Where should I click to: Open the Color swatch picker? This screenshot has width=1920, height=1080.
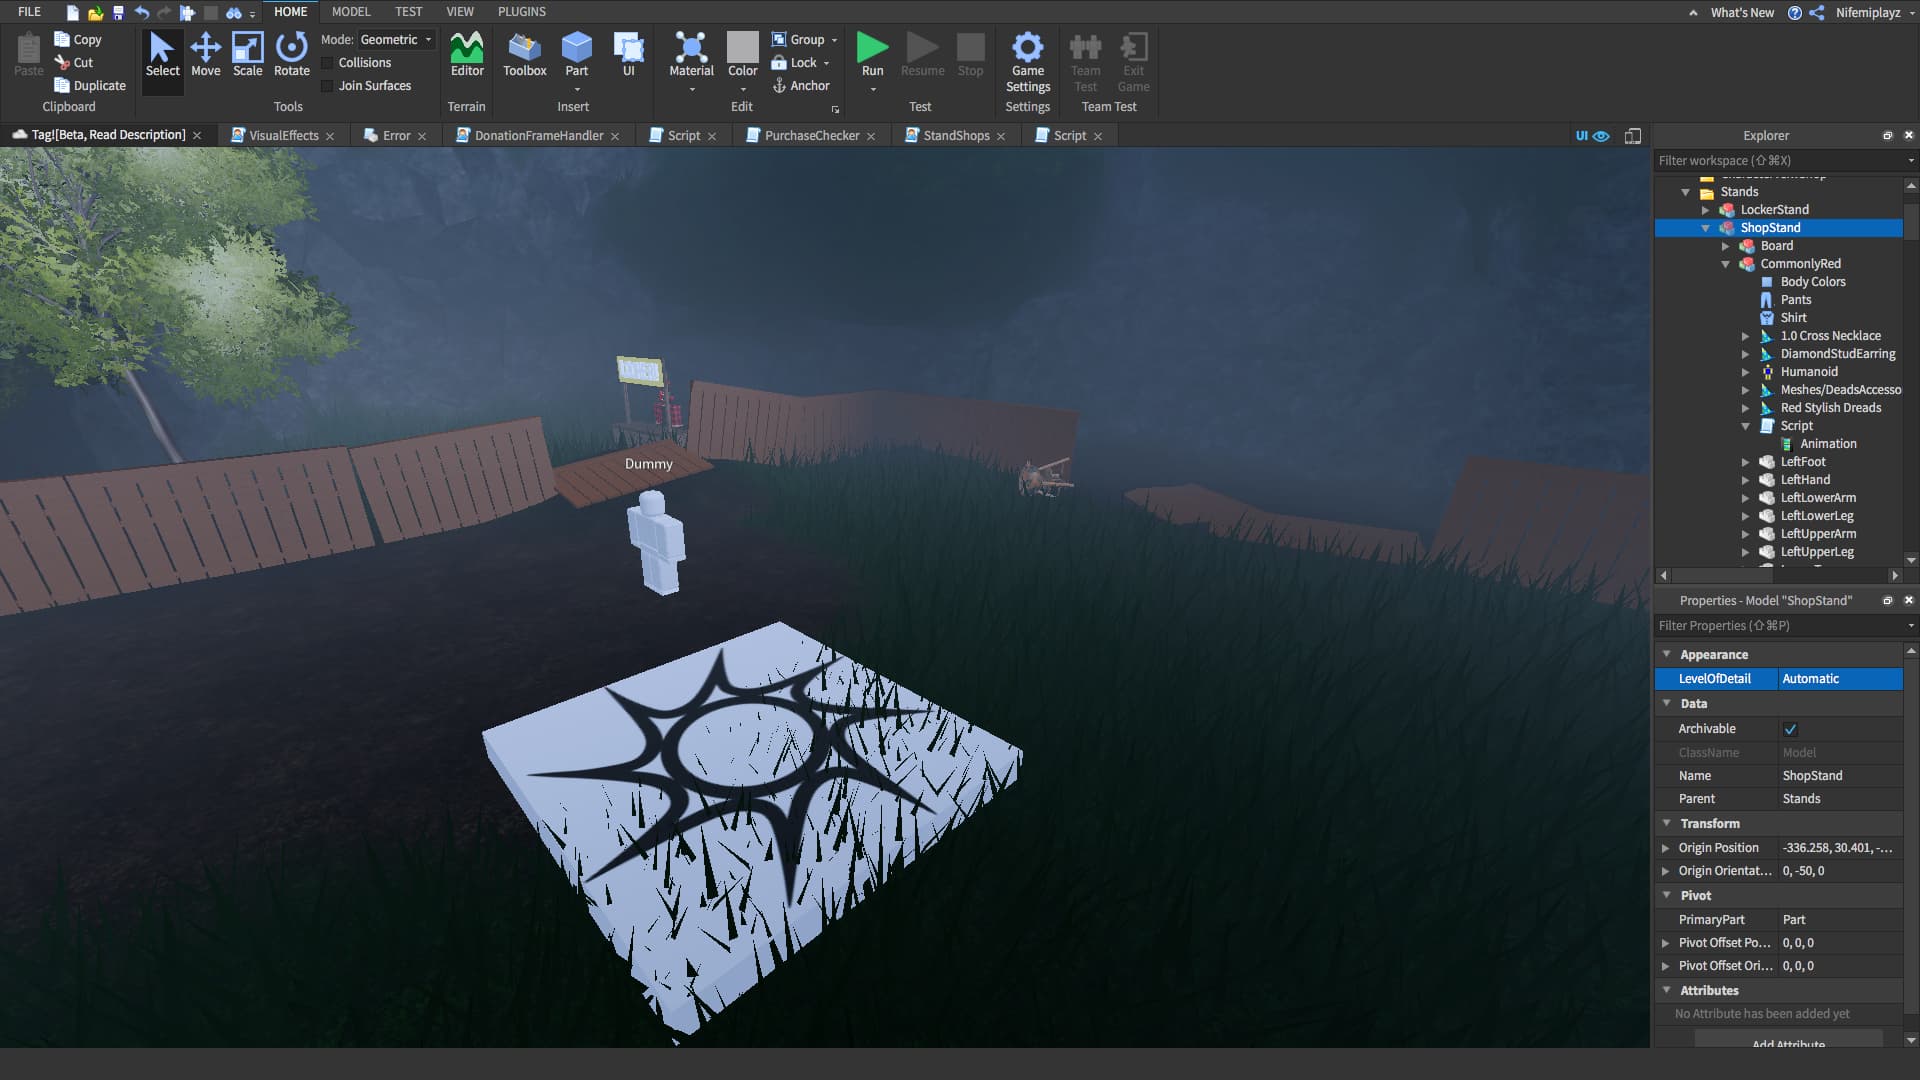pos(742,54)
